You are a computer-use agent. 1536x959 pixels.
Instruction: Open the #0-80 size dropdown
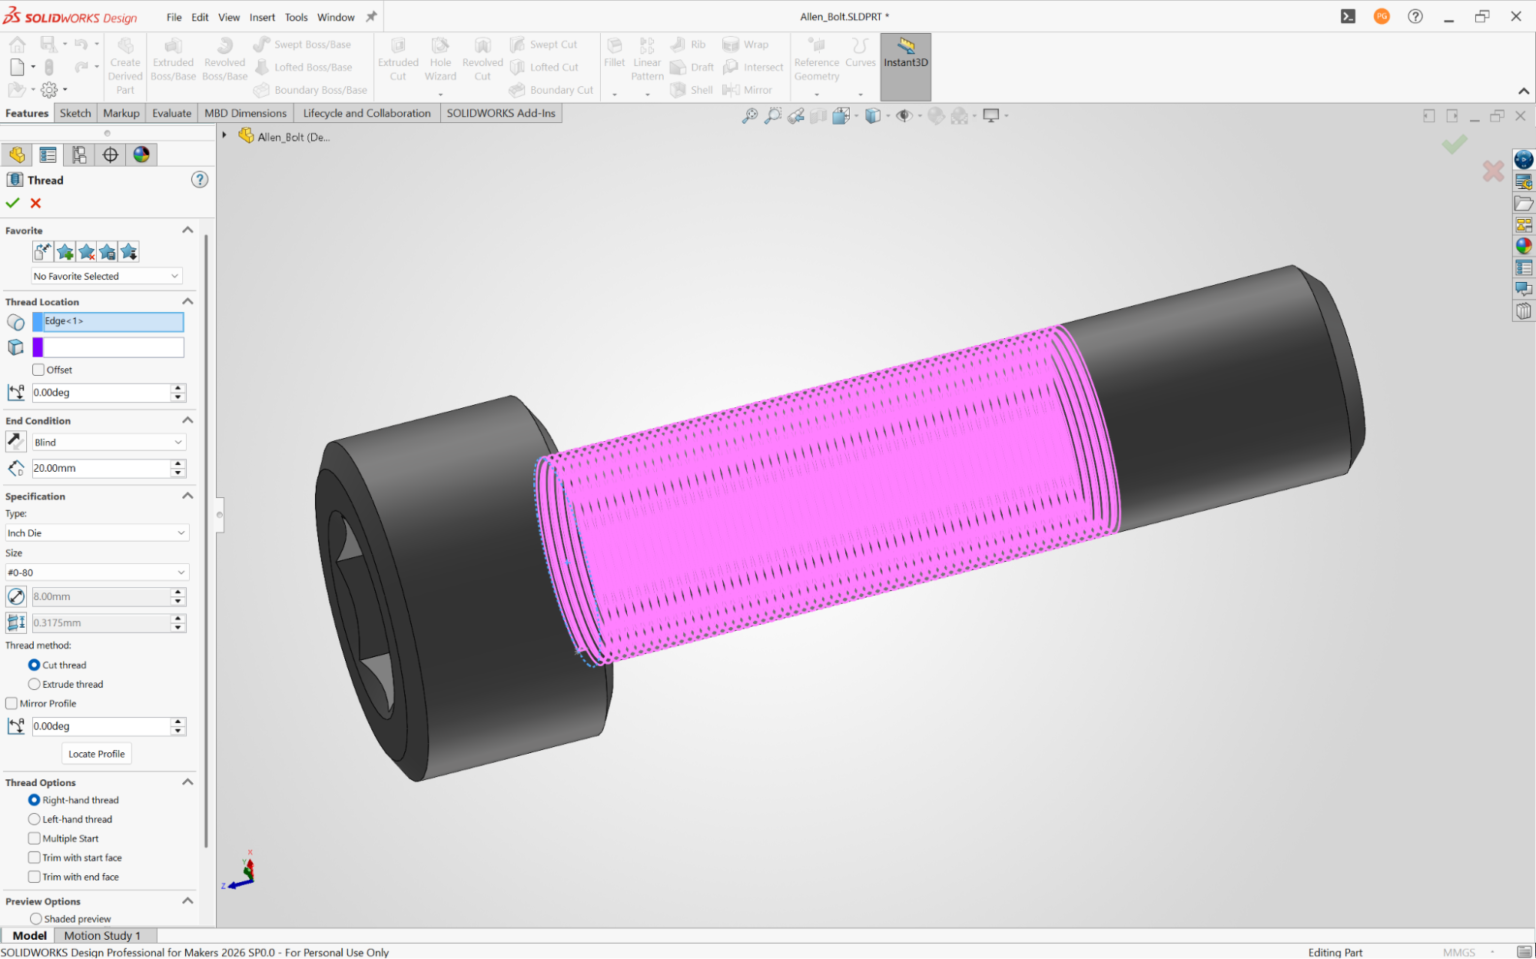pos(97,572)
